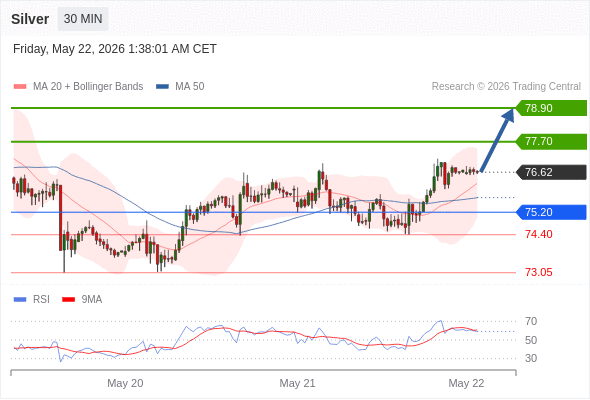Click the RSI 50 level label
This screenshot has width=590, height=400.
point(531,340)
